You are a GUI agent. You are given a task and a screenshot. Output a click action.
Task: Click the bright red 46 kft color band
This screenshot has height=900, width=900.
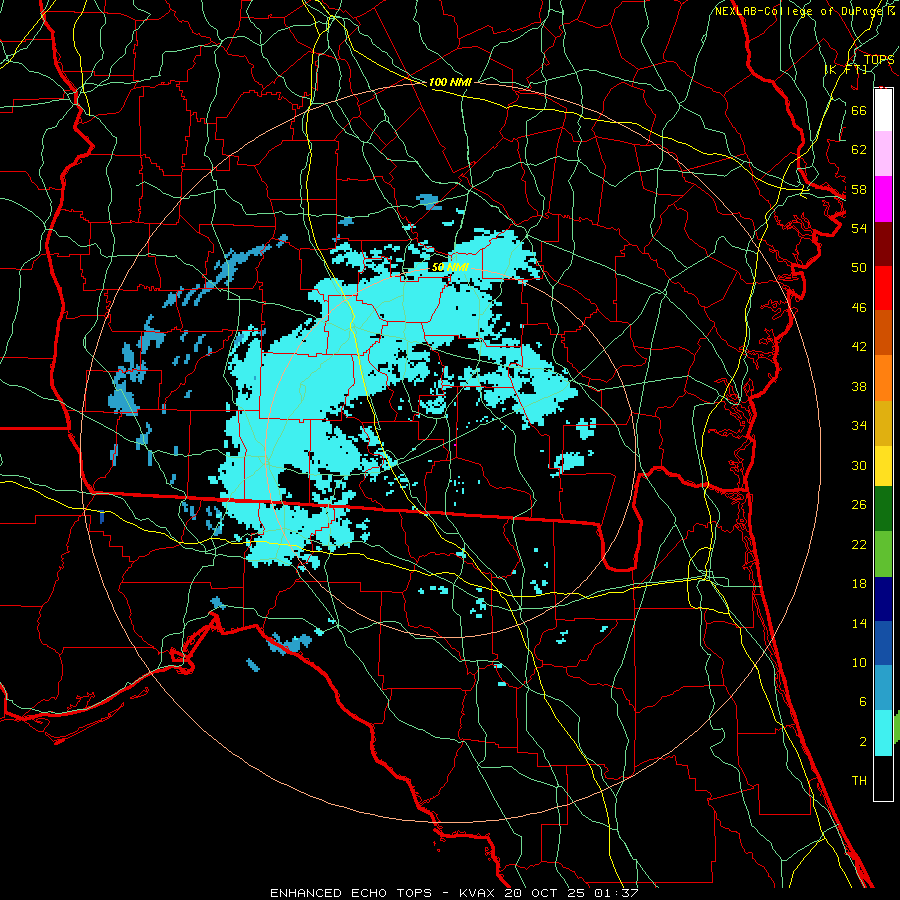click(883, 288)
